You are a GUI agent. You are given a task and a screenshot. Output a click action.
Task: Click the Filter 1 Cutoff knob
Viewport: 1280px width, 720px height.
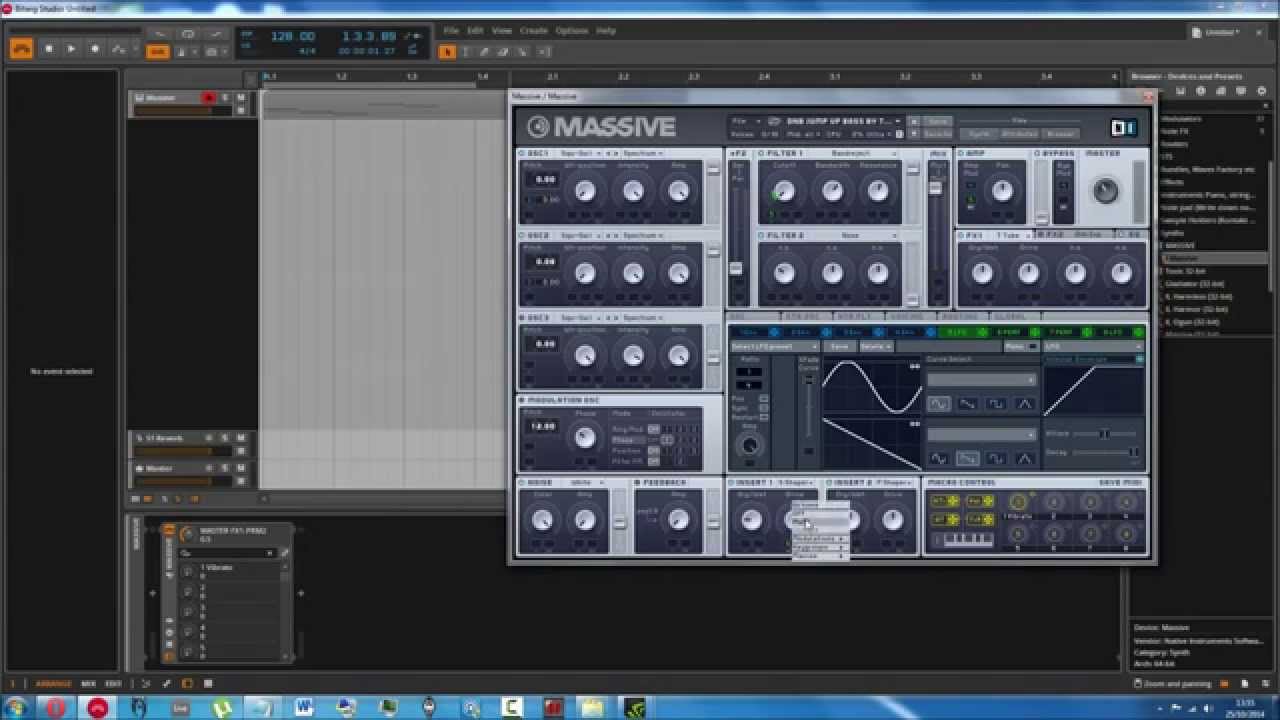pyautogui.click(x=784, y=190)
